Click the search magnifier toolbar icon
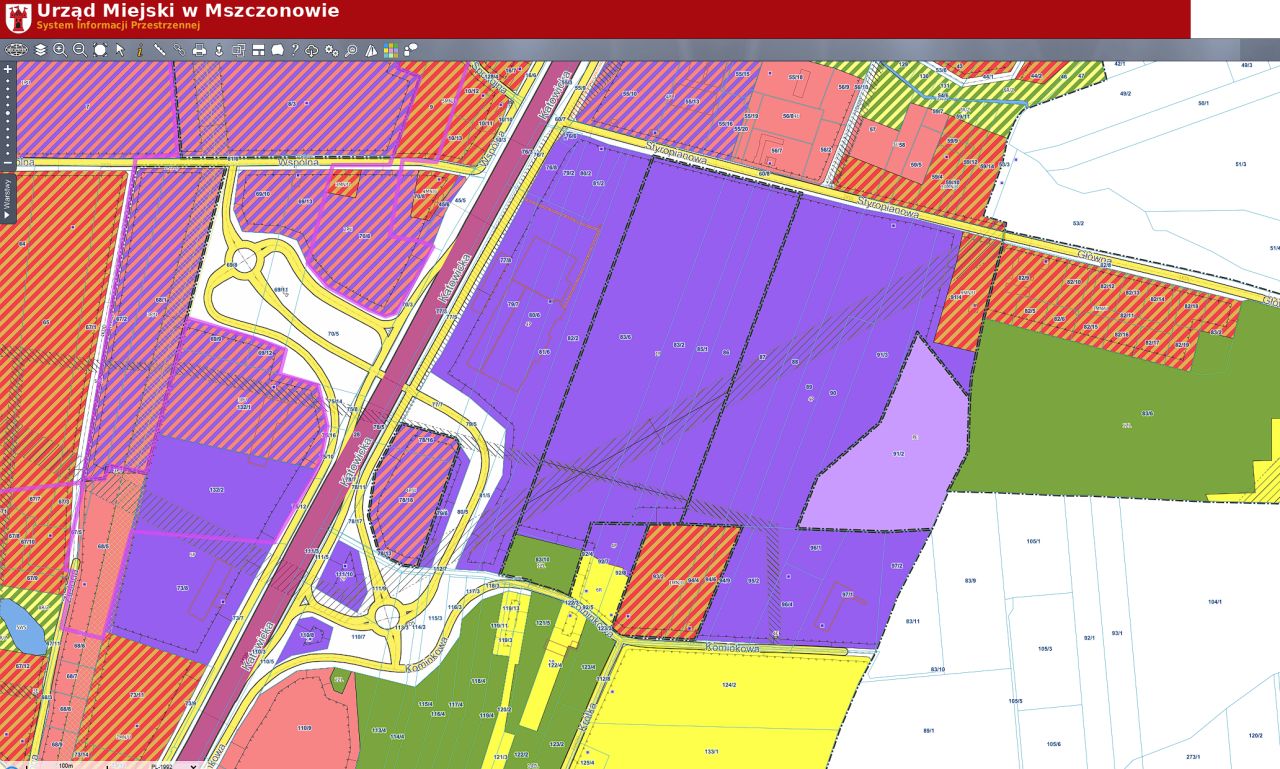This screenshot has width=1280, height=769. click(x=351, y=49)
